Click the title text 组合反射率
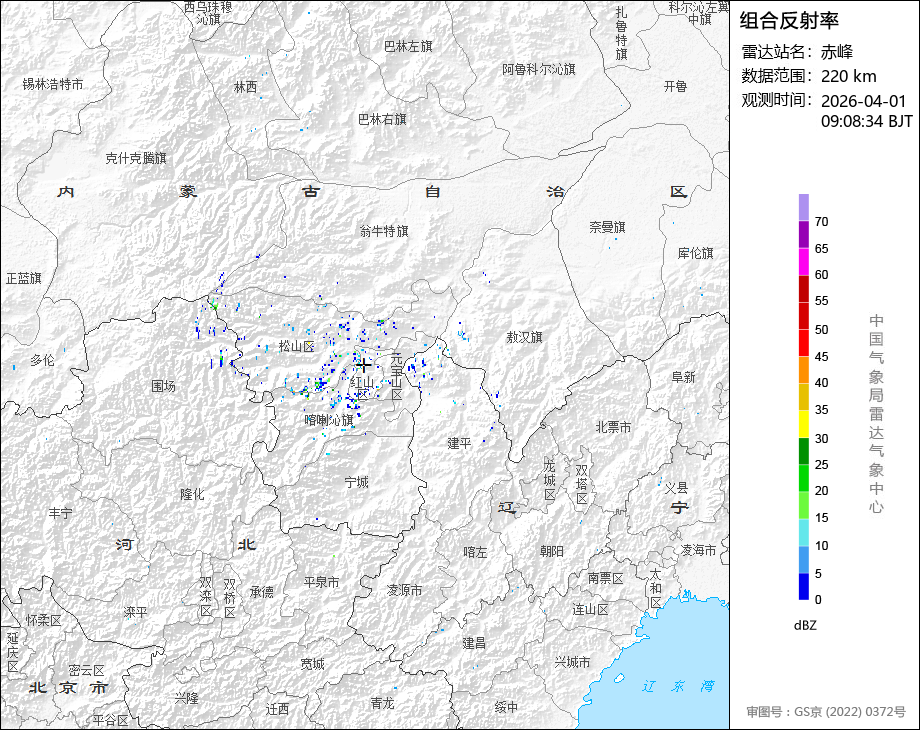The height and width of the screenshot is (730, 920). coord(789,21)
